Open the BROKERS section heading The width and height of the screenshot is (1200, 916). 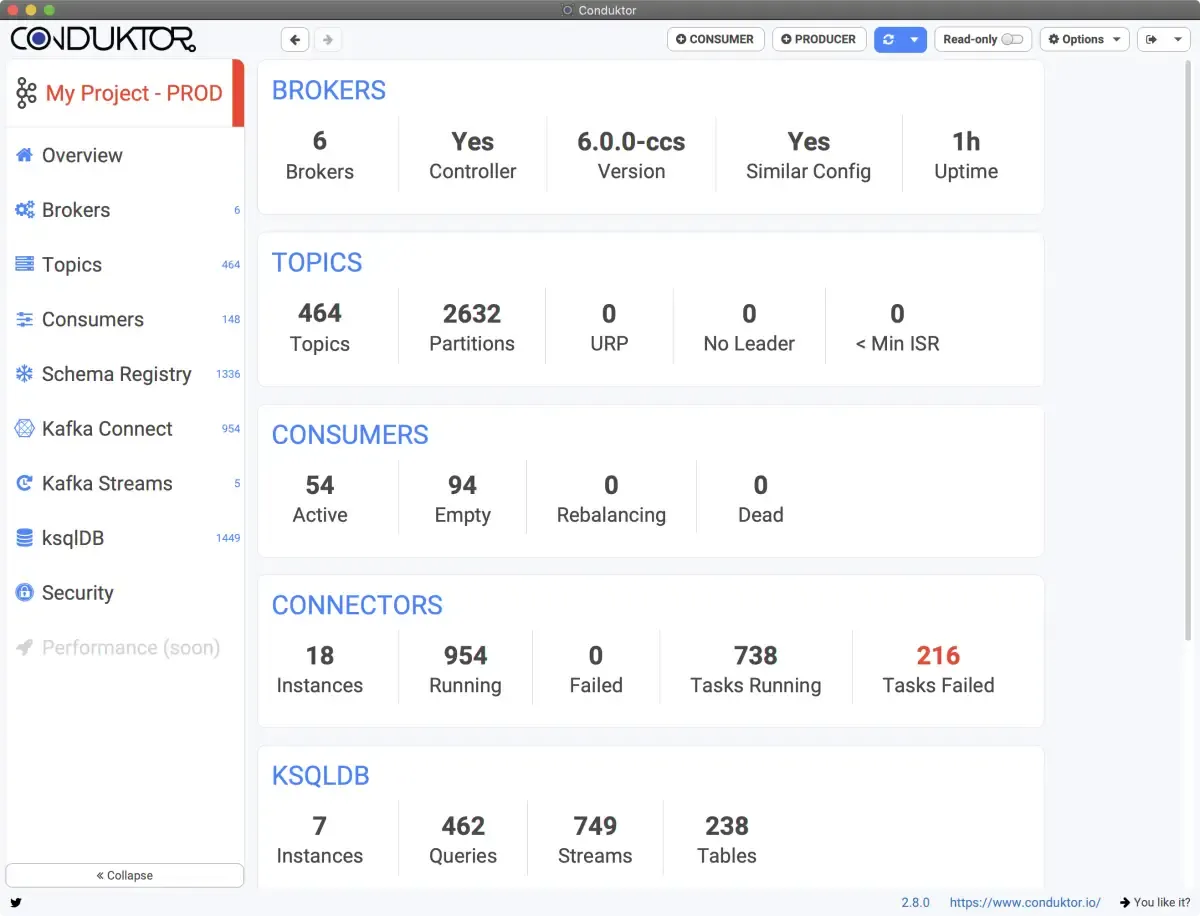329,90
